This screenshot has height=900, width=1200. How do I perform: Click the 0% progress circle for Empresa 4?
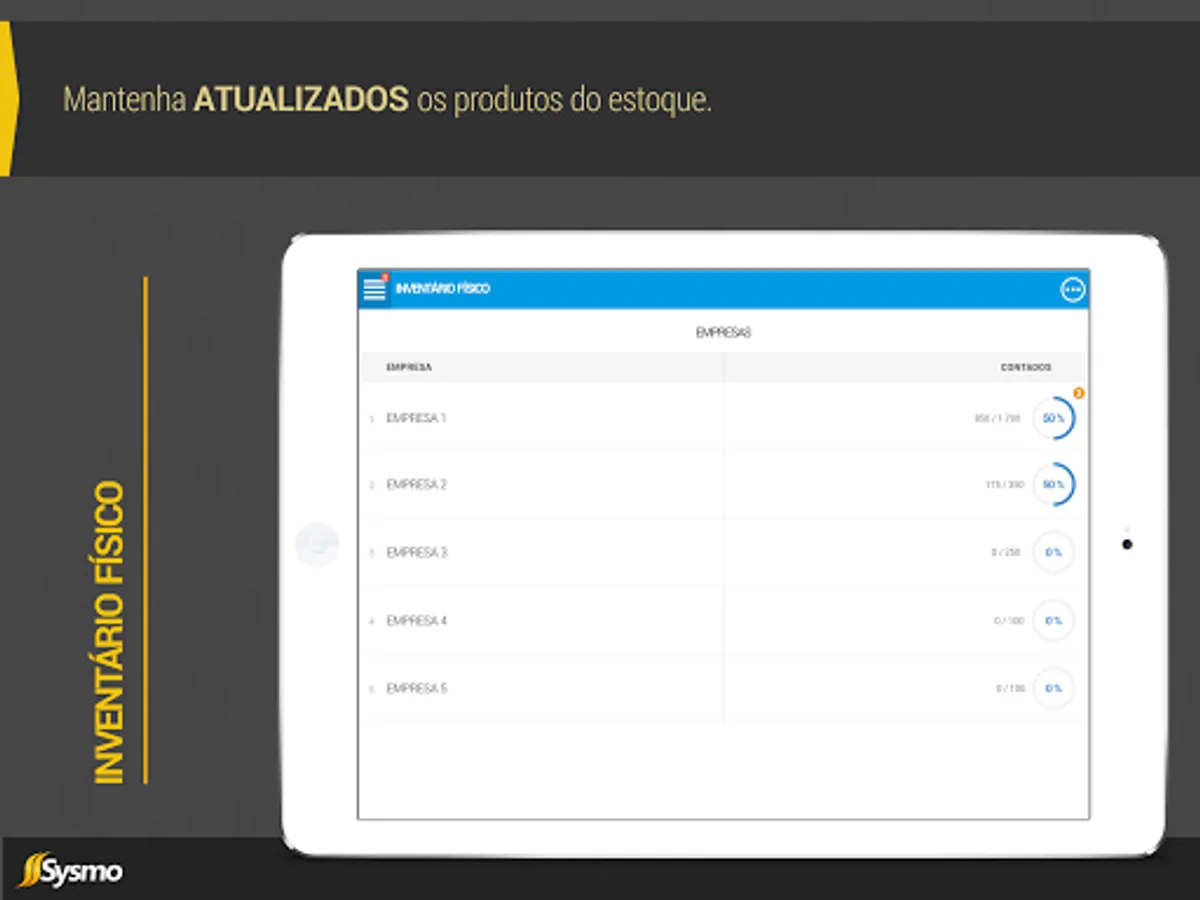pos(1054,620)
